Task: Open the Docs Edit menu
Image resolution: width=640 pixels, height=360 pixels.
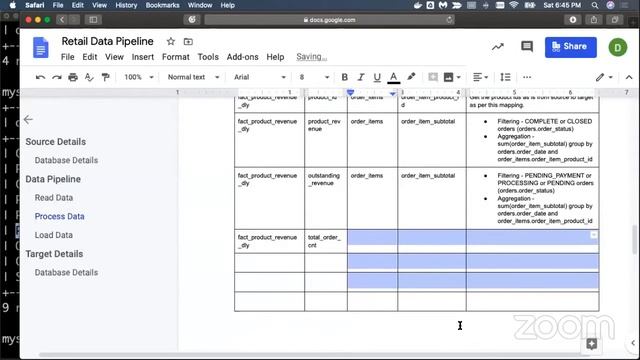Action: [x=90, y=57]
